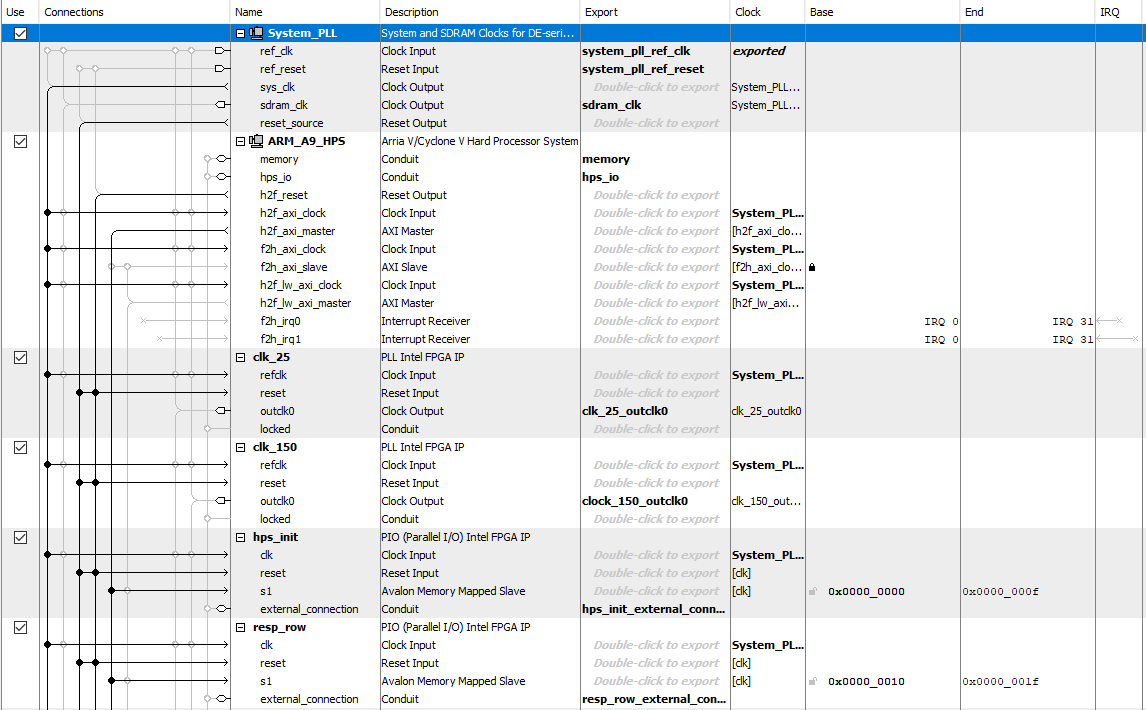Select the system_pll_ref_reset export name
This screenshot has height=710, width=1146.
642,69
